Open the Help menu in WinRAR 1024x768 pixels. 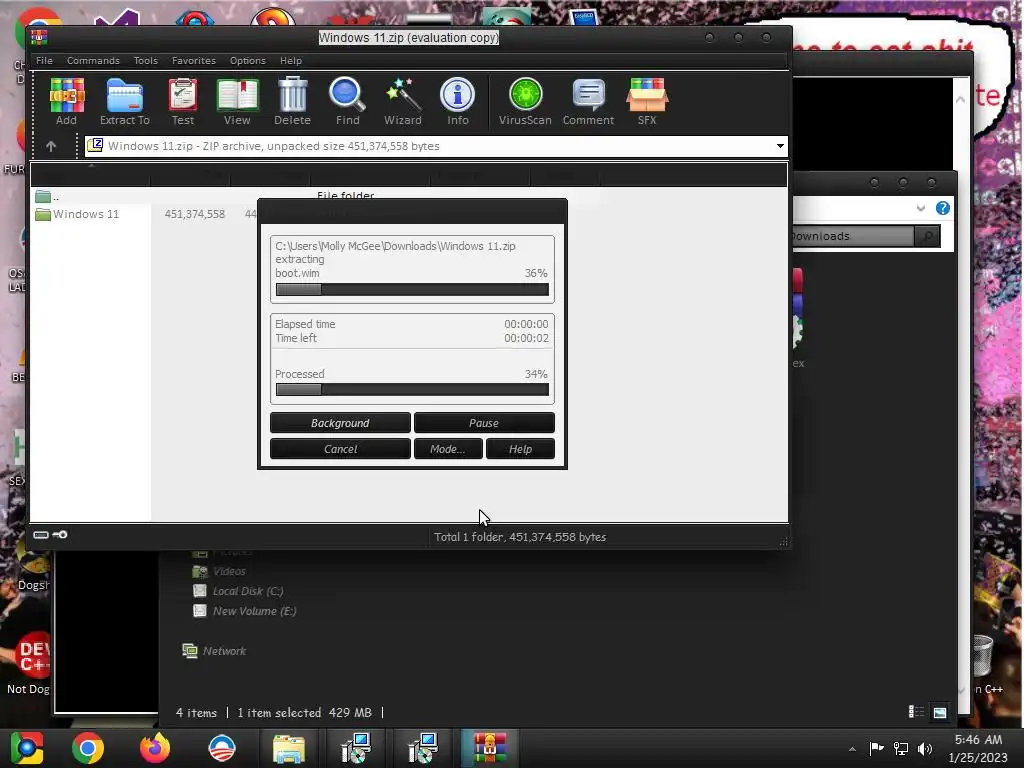[x=291, y=60]
